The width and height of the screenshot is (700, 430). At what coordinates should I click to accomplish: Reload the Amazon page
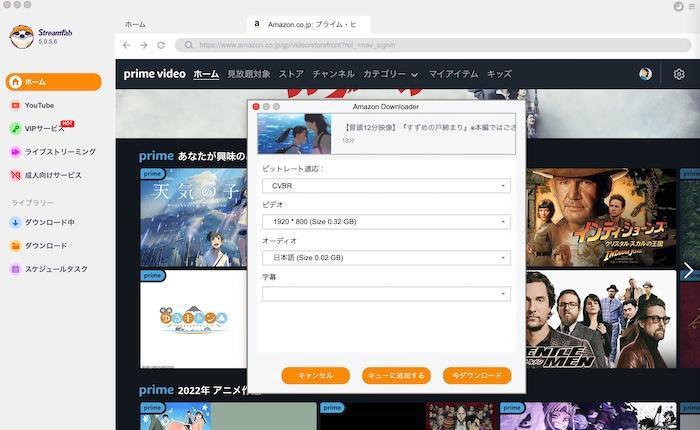161,45
